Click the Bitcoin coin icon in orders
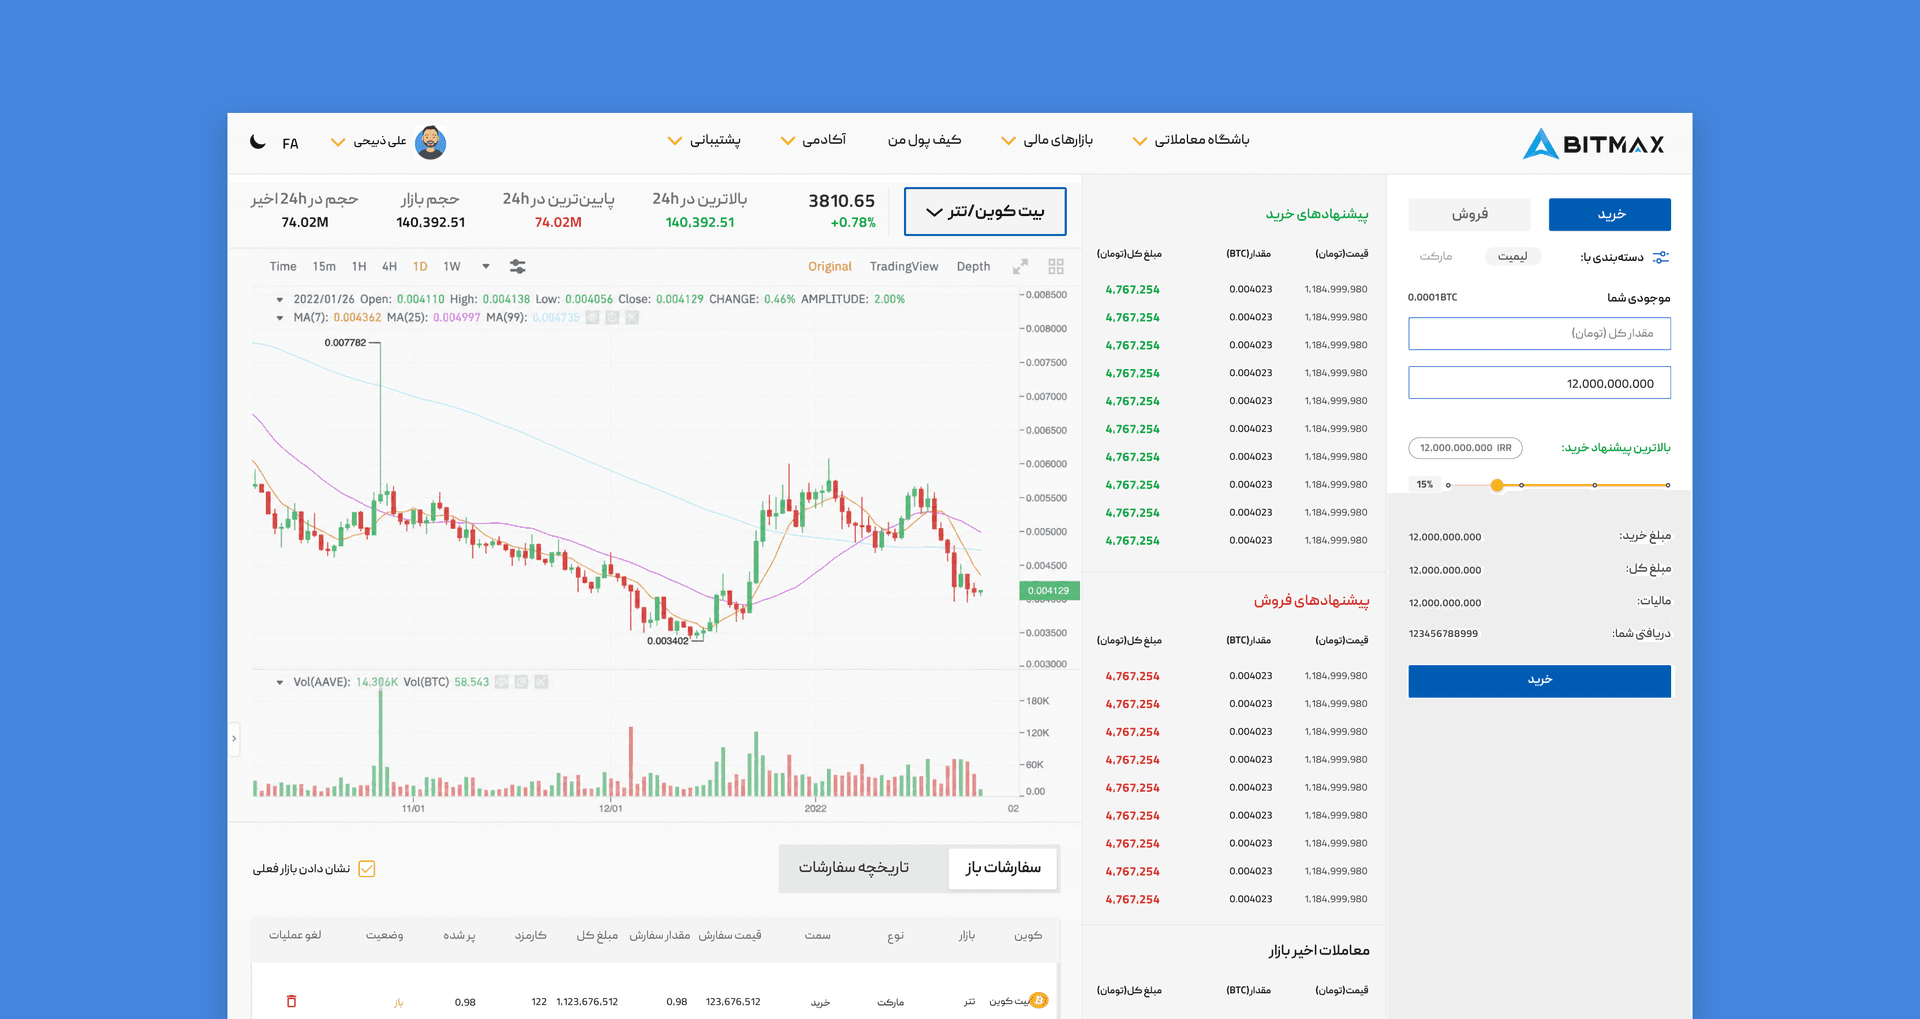 (x=1039, y=1000)
